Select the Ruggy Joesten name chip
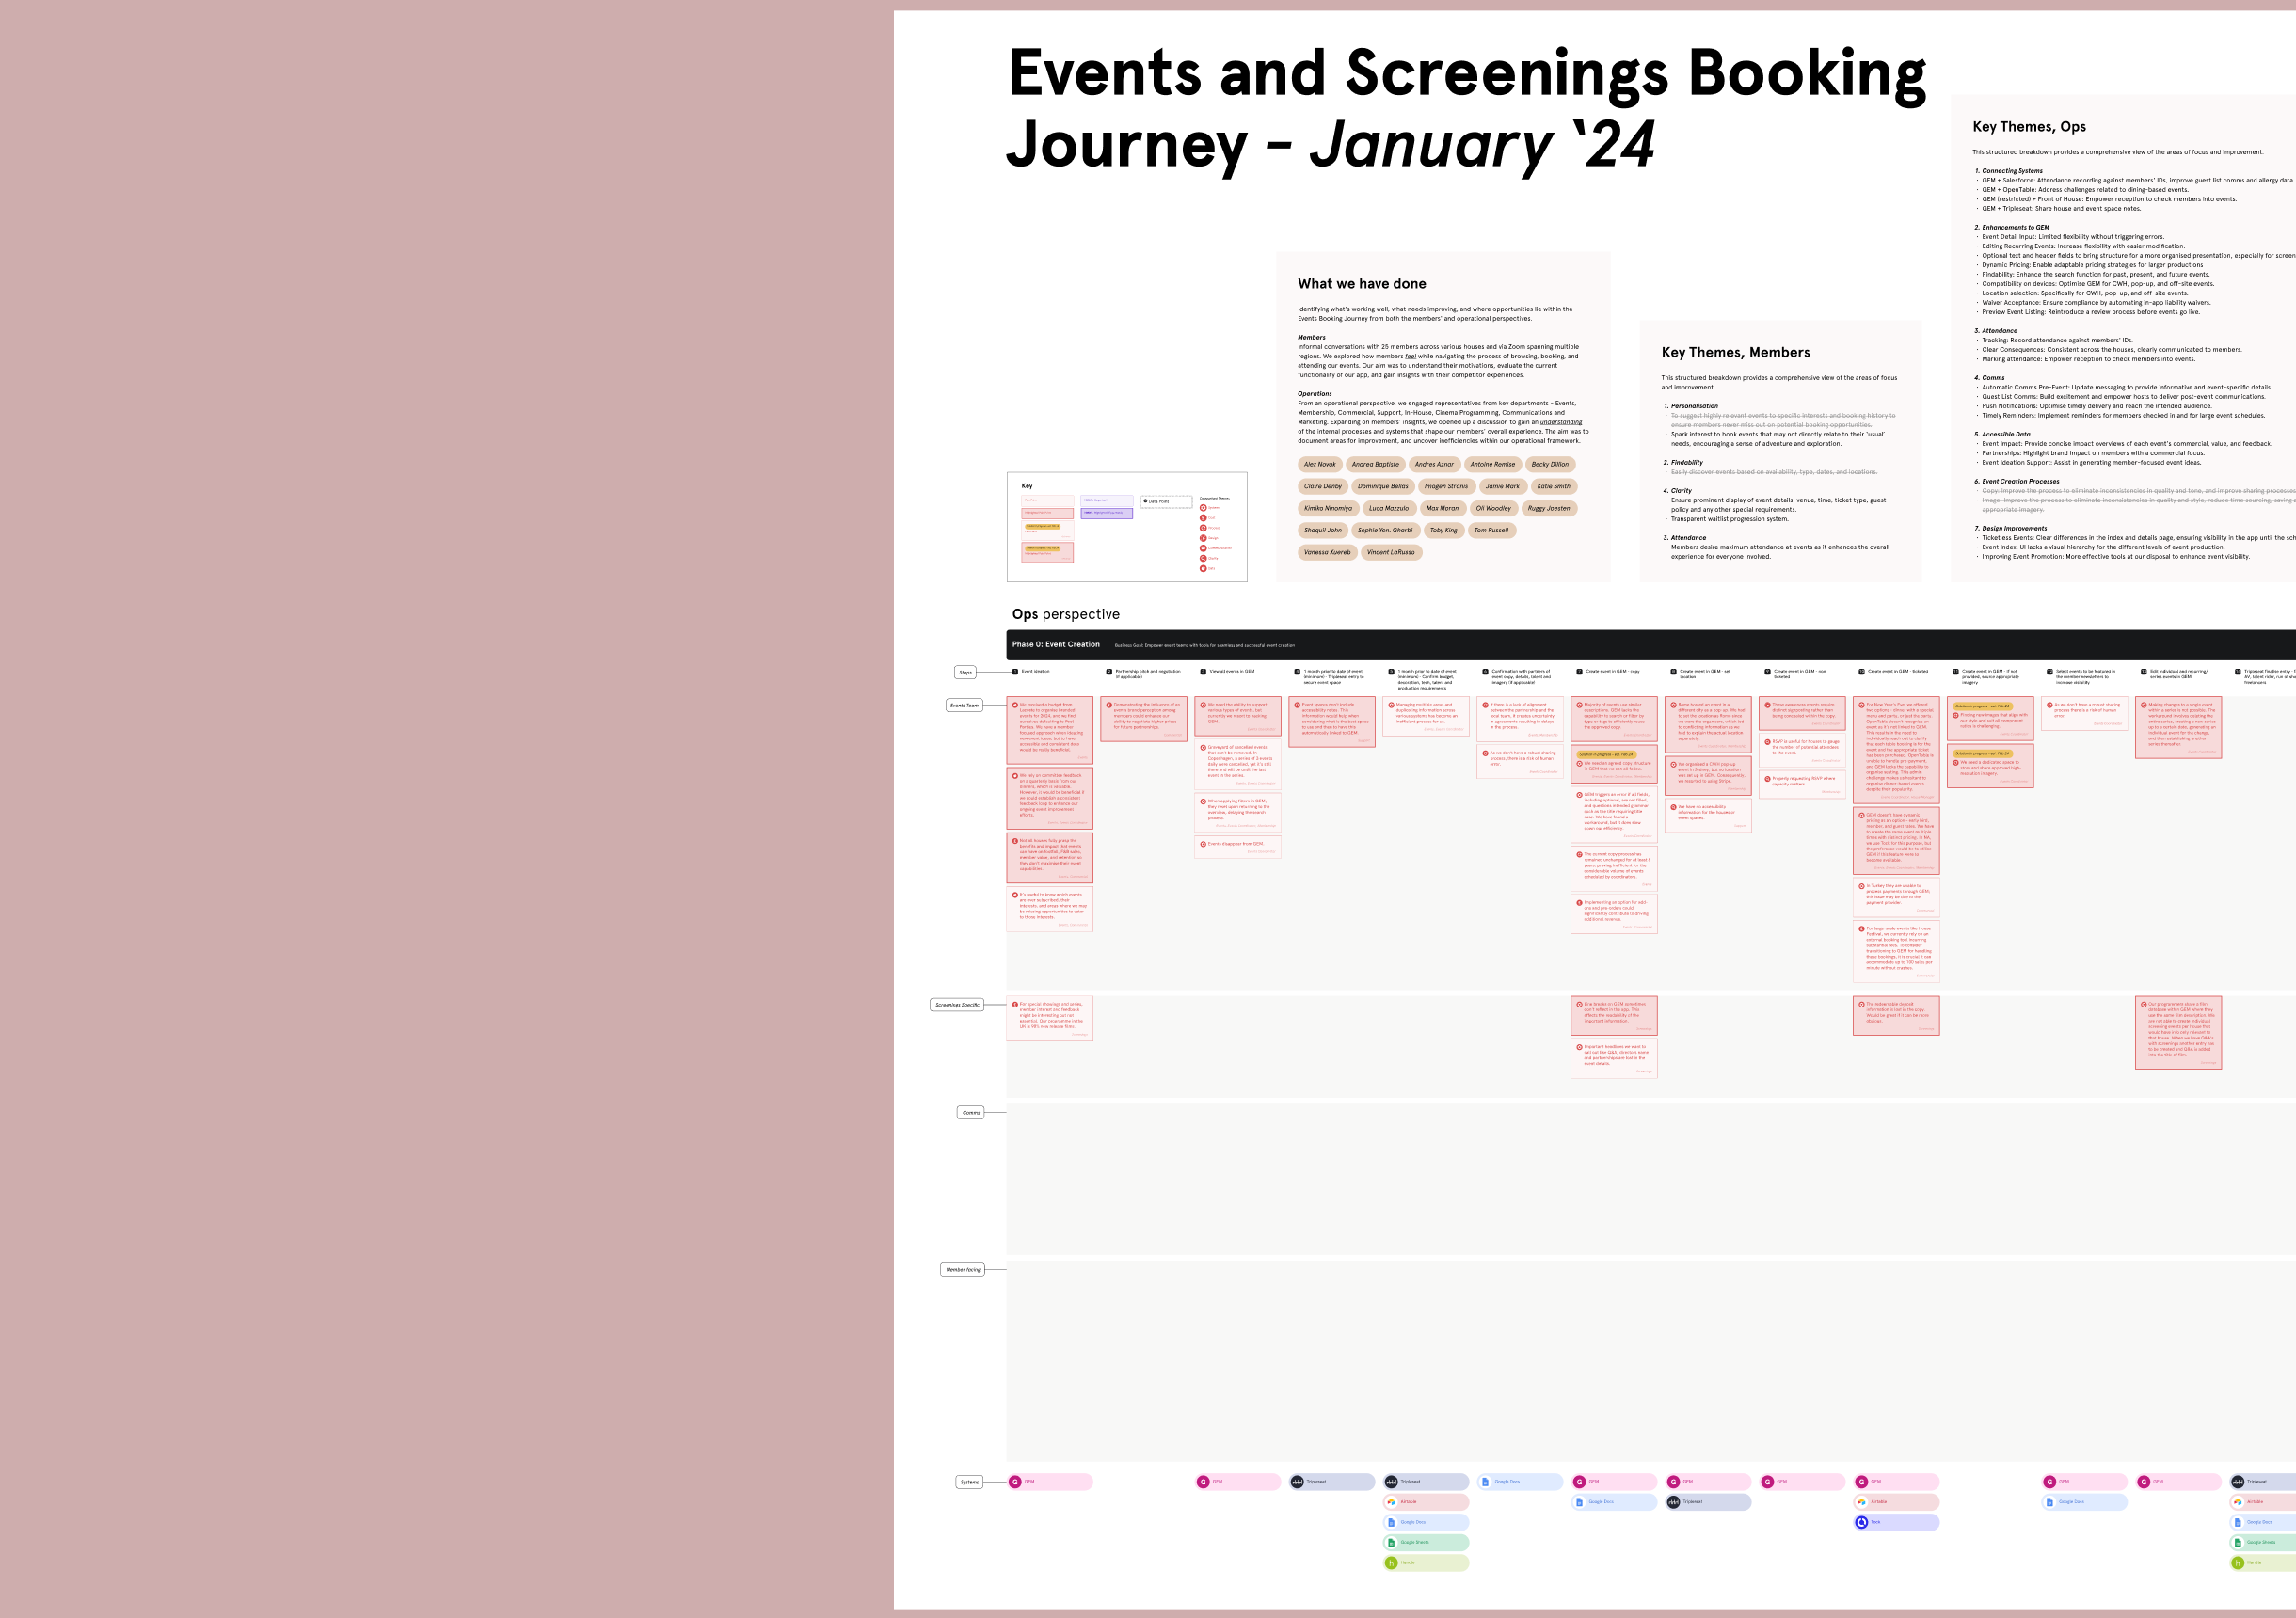2296x1618 pixels. tap(1549, 508)
